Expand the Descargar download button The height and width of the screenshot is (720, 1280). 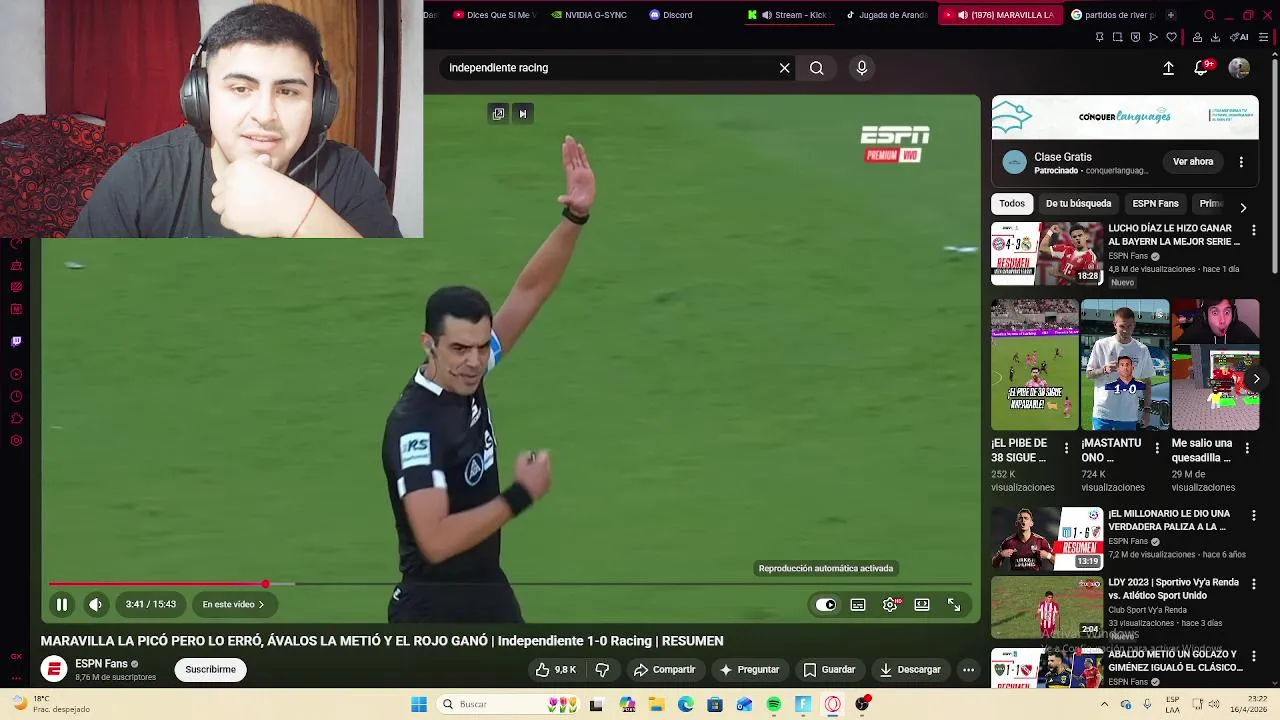coord(910,670)
